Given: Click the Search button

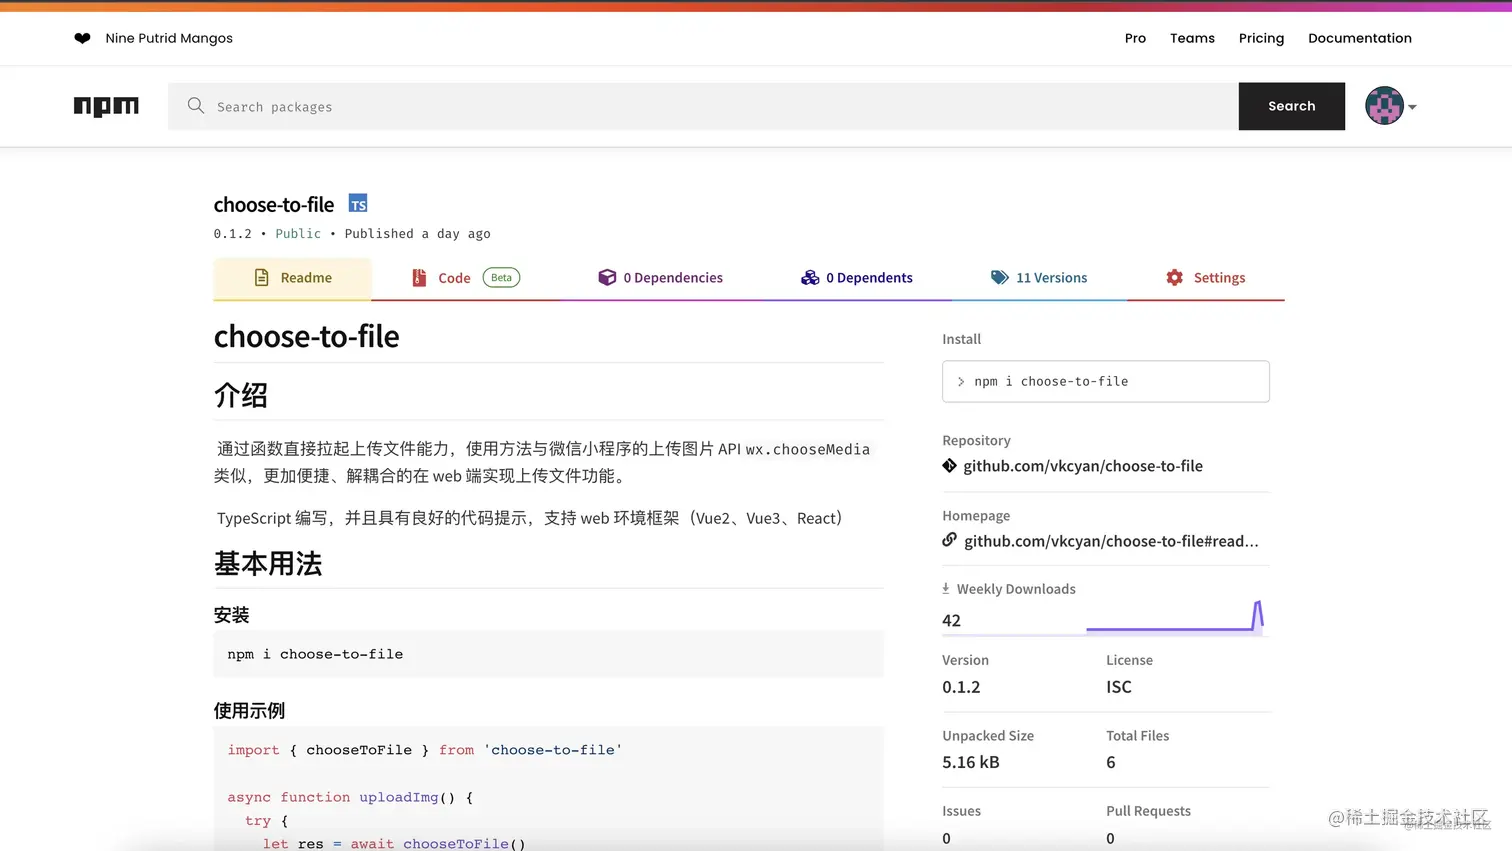Looking at the screenshot, I should (1292, 106).
